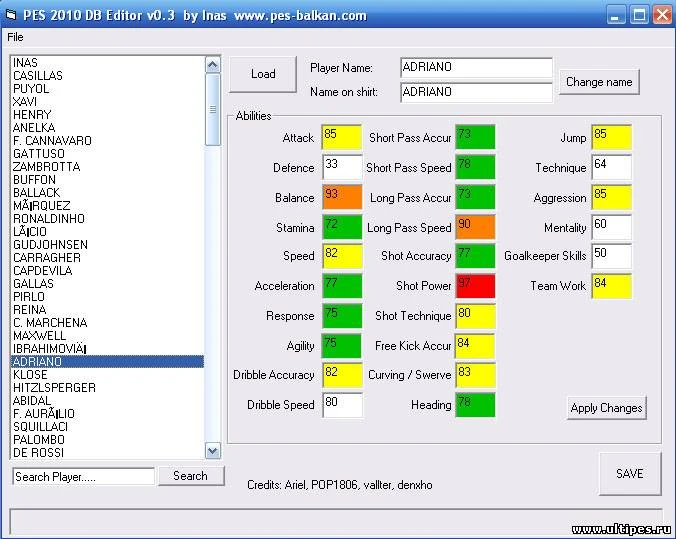Click the Goalkeeper Skills value field

(612, 256)
